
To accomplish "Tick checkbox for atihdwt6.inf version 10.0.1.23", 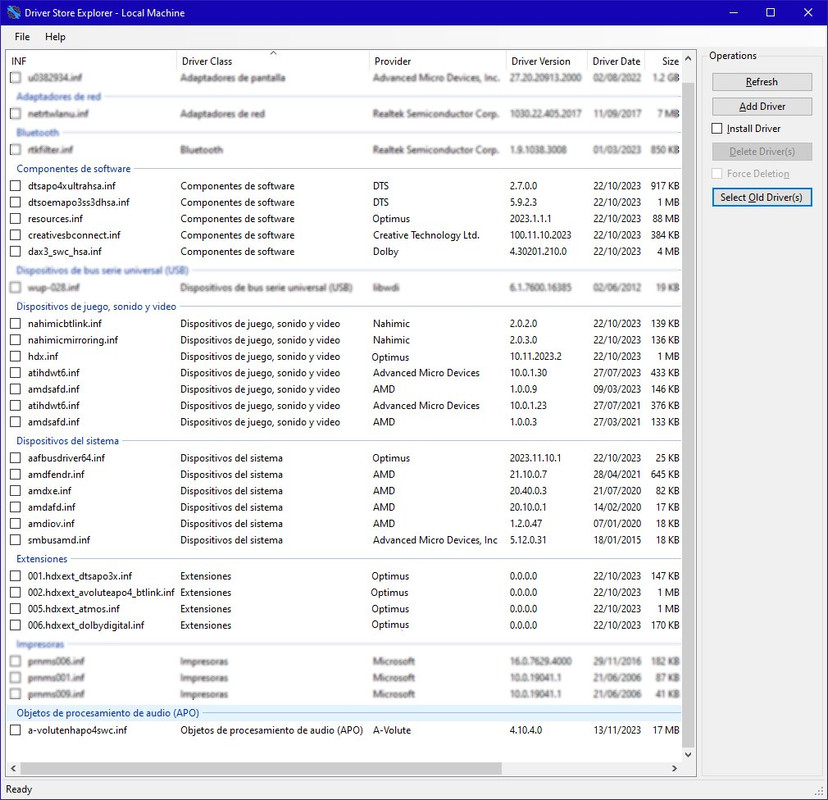I will [x=15, y=405].
